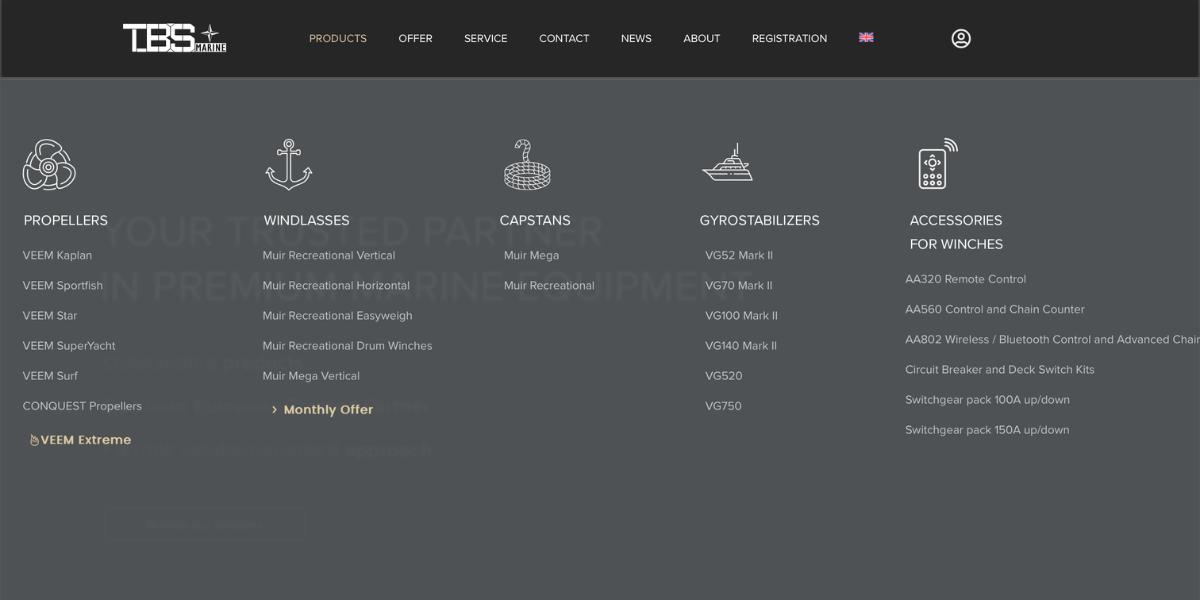The height and width of the screenshot is (600, 1200).
Task: Open Muir Recreational capstan link
Action: 549,285
